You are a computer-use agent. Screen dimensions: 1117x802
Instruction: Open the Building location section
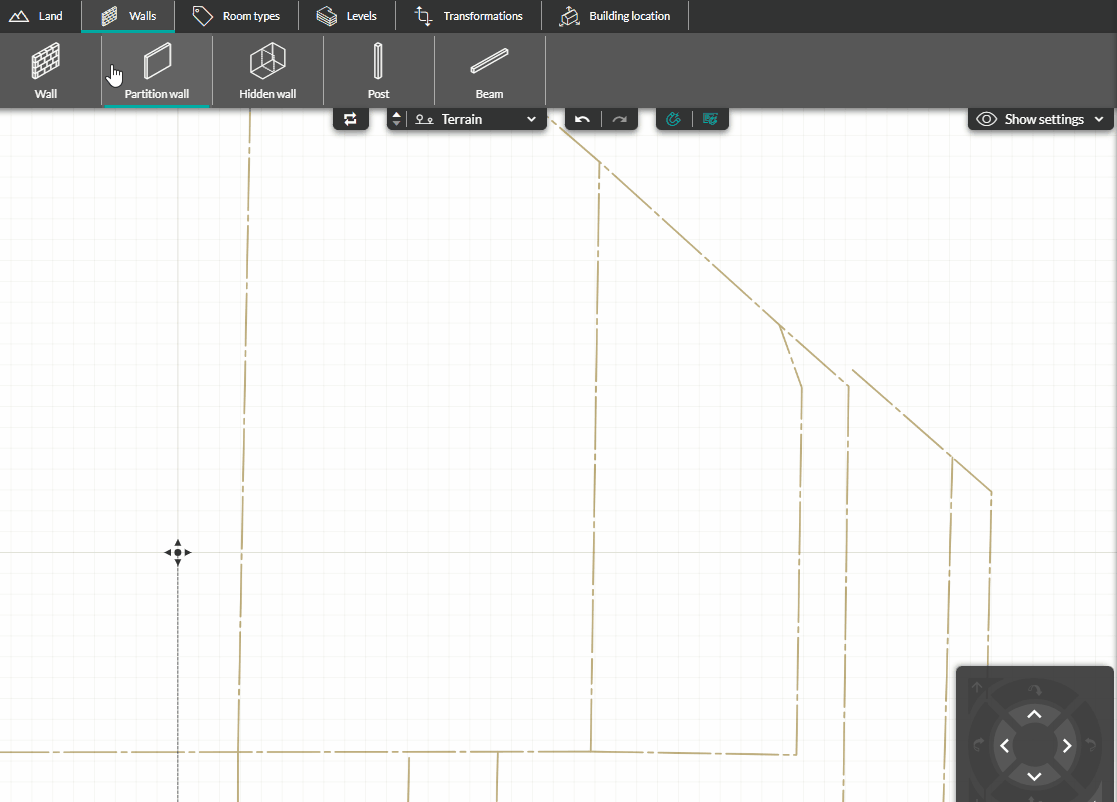(x=615, y=15)
